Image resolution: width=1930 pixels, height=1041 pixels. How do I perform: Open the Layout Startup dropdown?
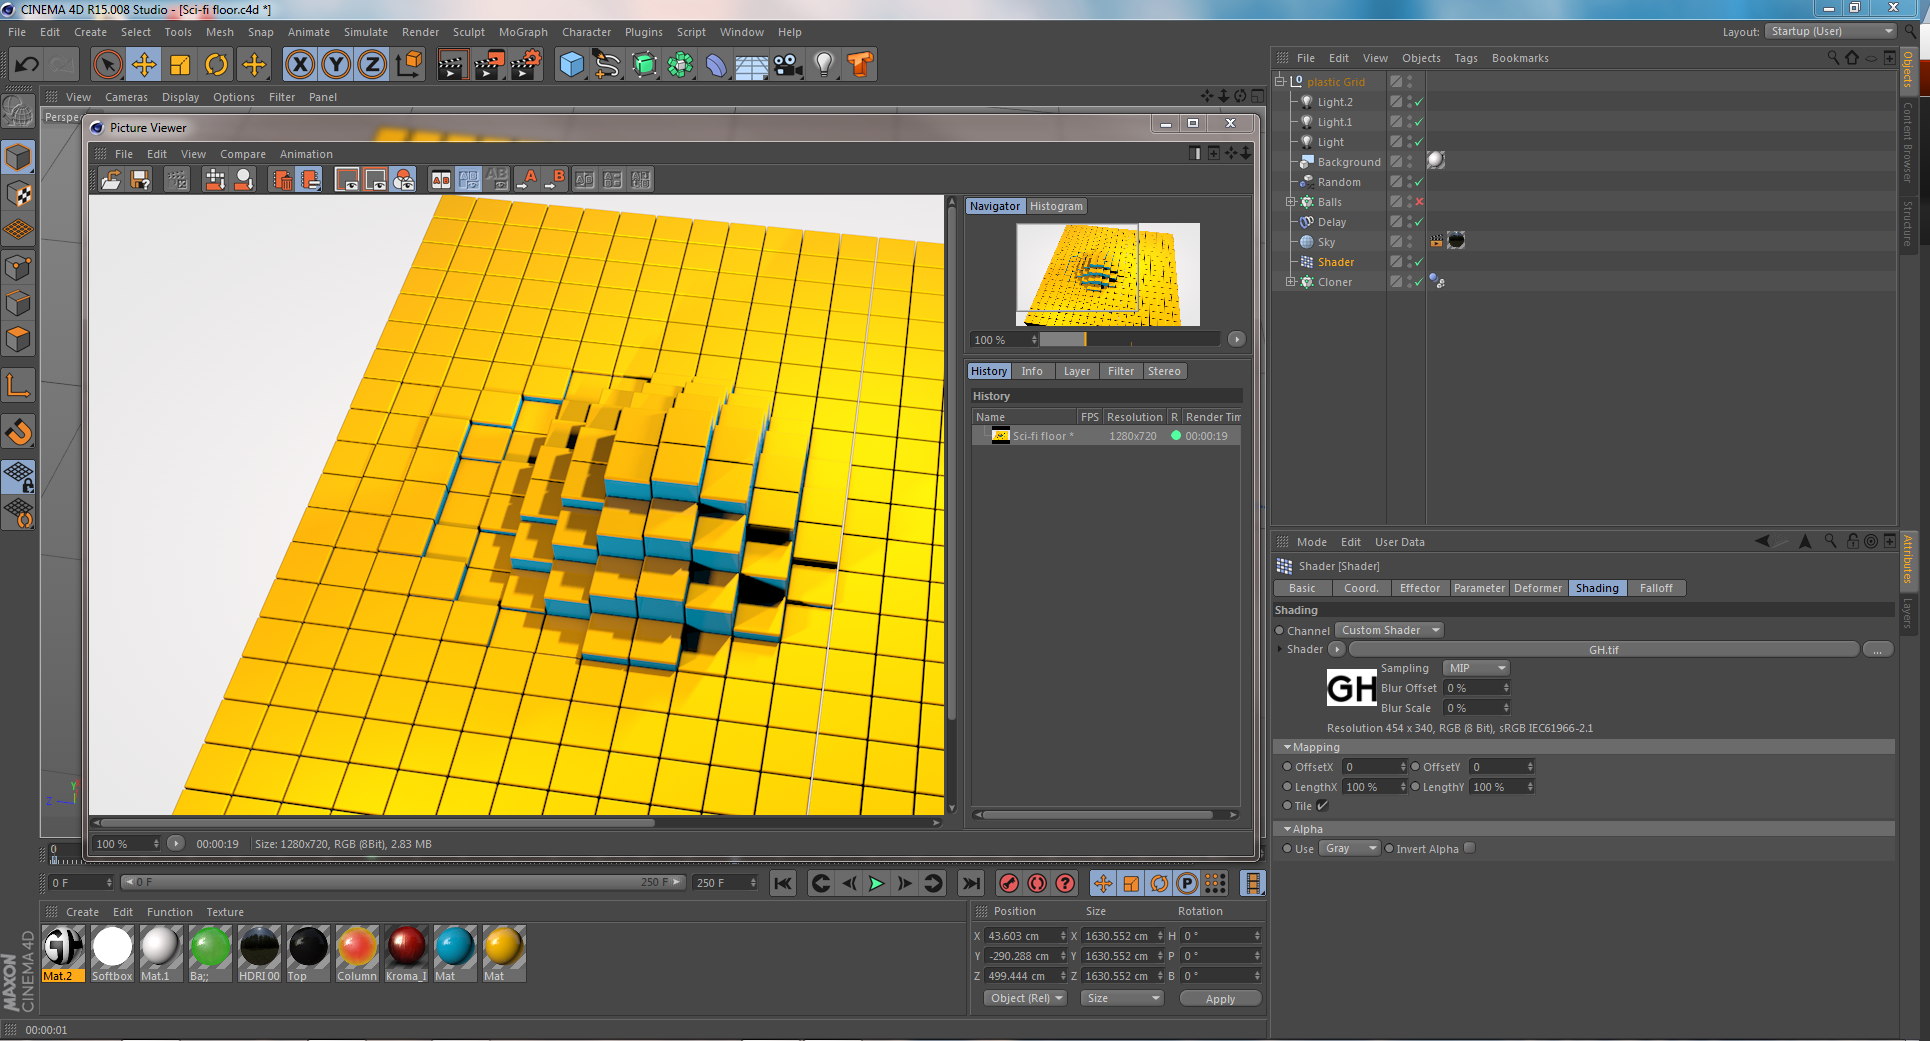1832,31
